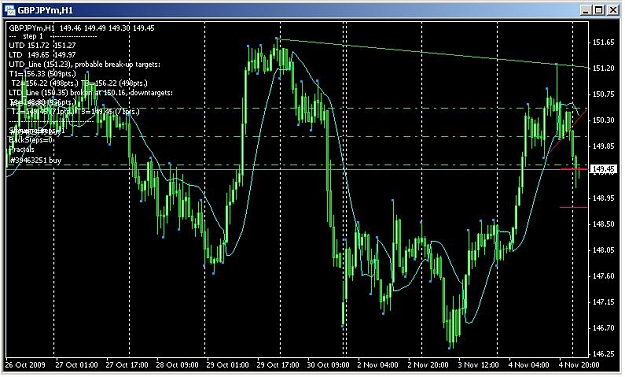Click the '2 Nov 04:00' time axis label

point(378,365)
